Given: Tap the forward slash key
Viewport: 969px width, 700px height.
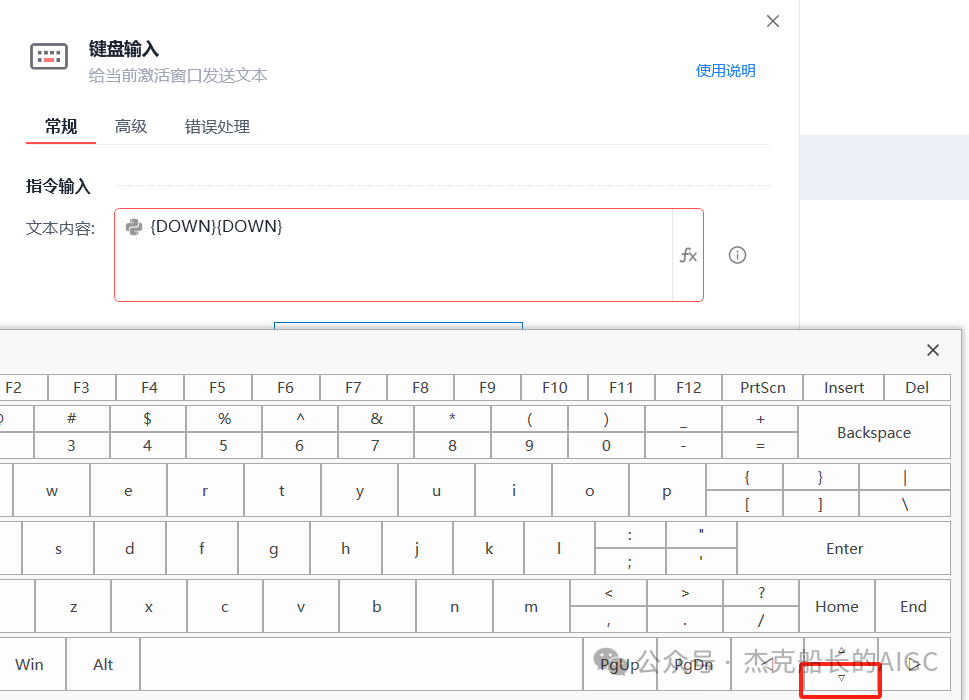Looking at the screenshot, I should tap(761, 620).
